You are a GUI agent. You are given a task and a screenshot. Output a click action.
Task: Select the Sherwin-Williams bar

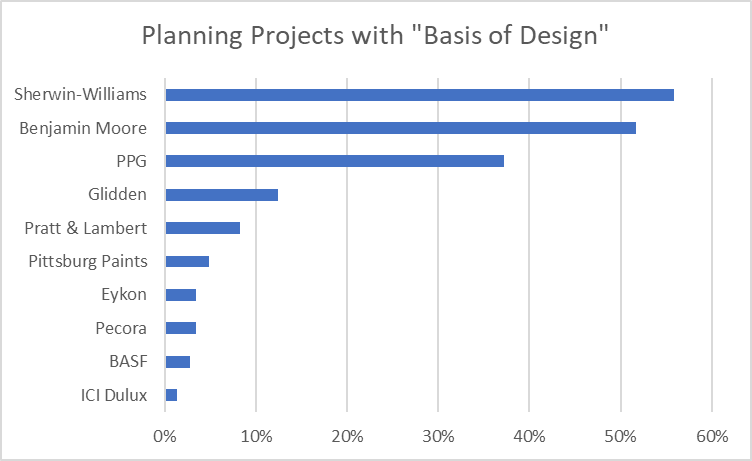coord(419,95)
